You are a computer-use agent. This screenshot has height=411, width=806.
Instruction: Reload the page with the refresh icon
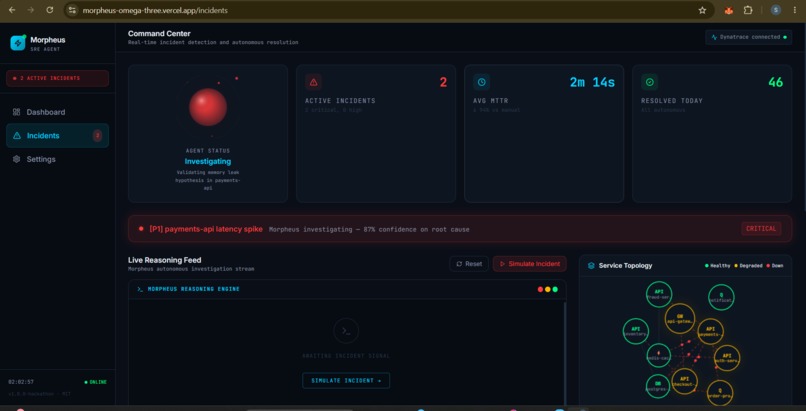pyautogui.click(x=49, y=10)
